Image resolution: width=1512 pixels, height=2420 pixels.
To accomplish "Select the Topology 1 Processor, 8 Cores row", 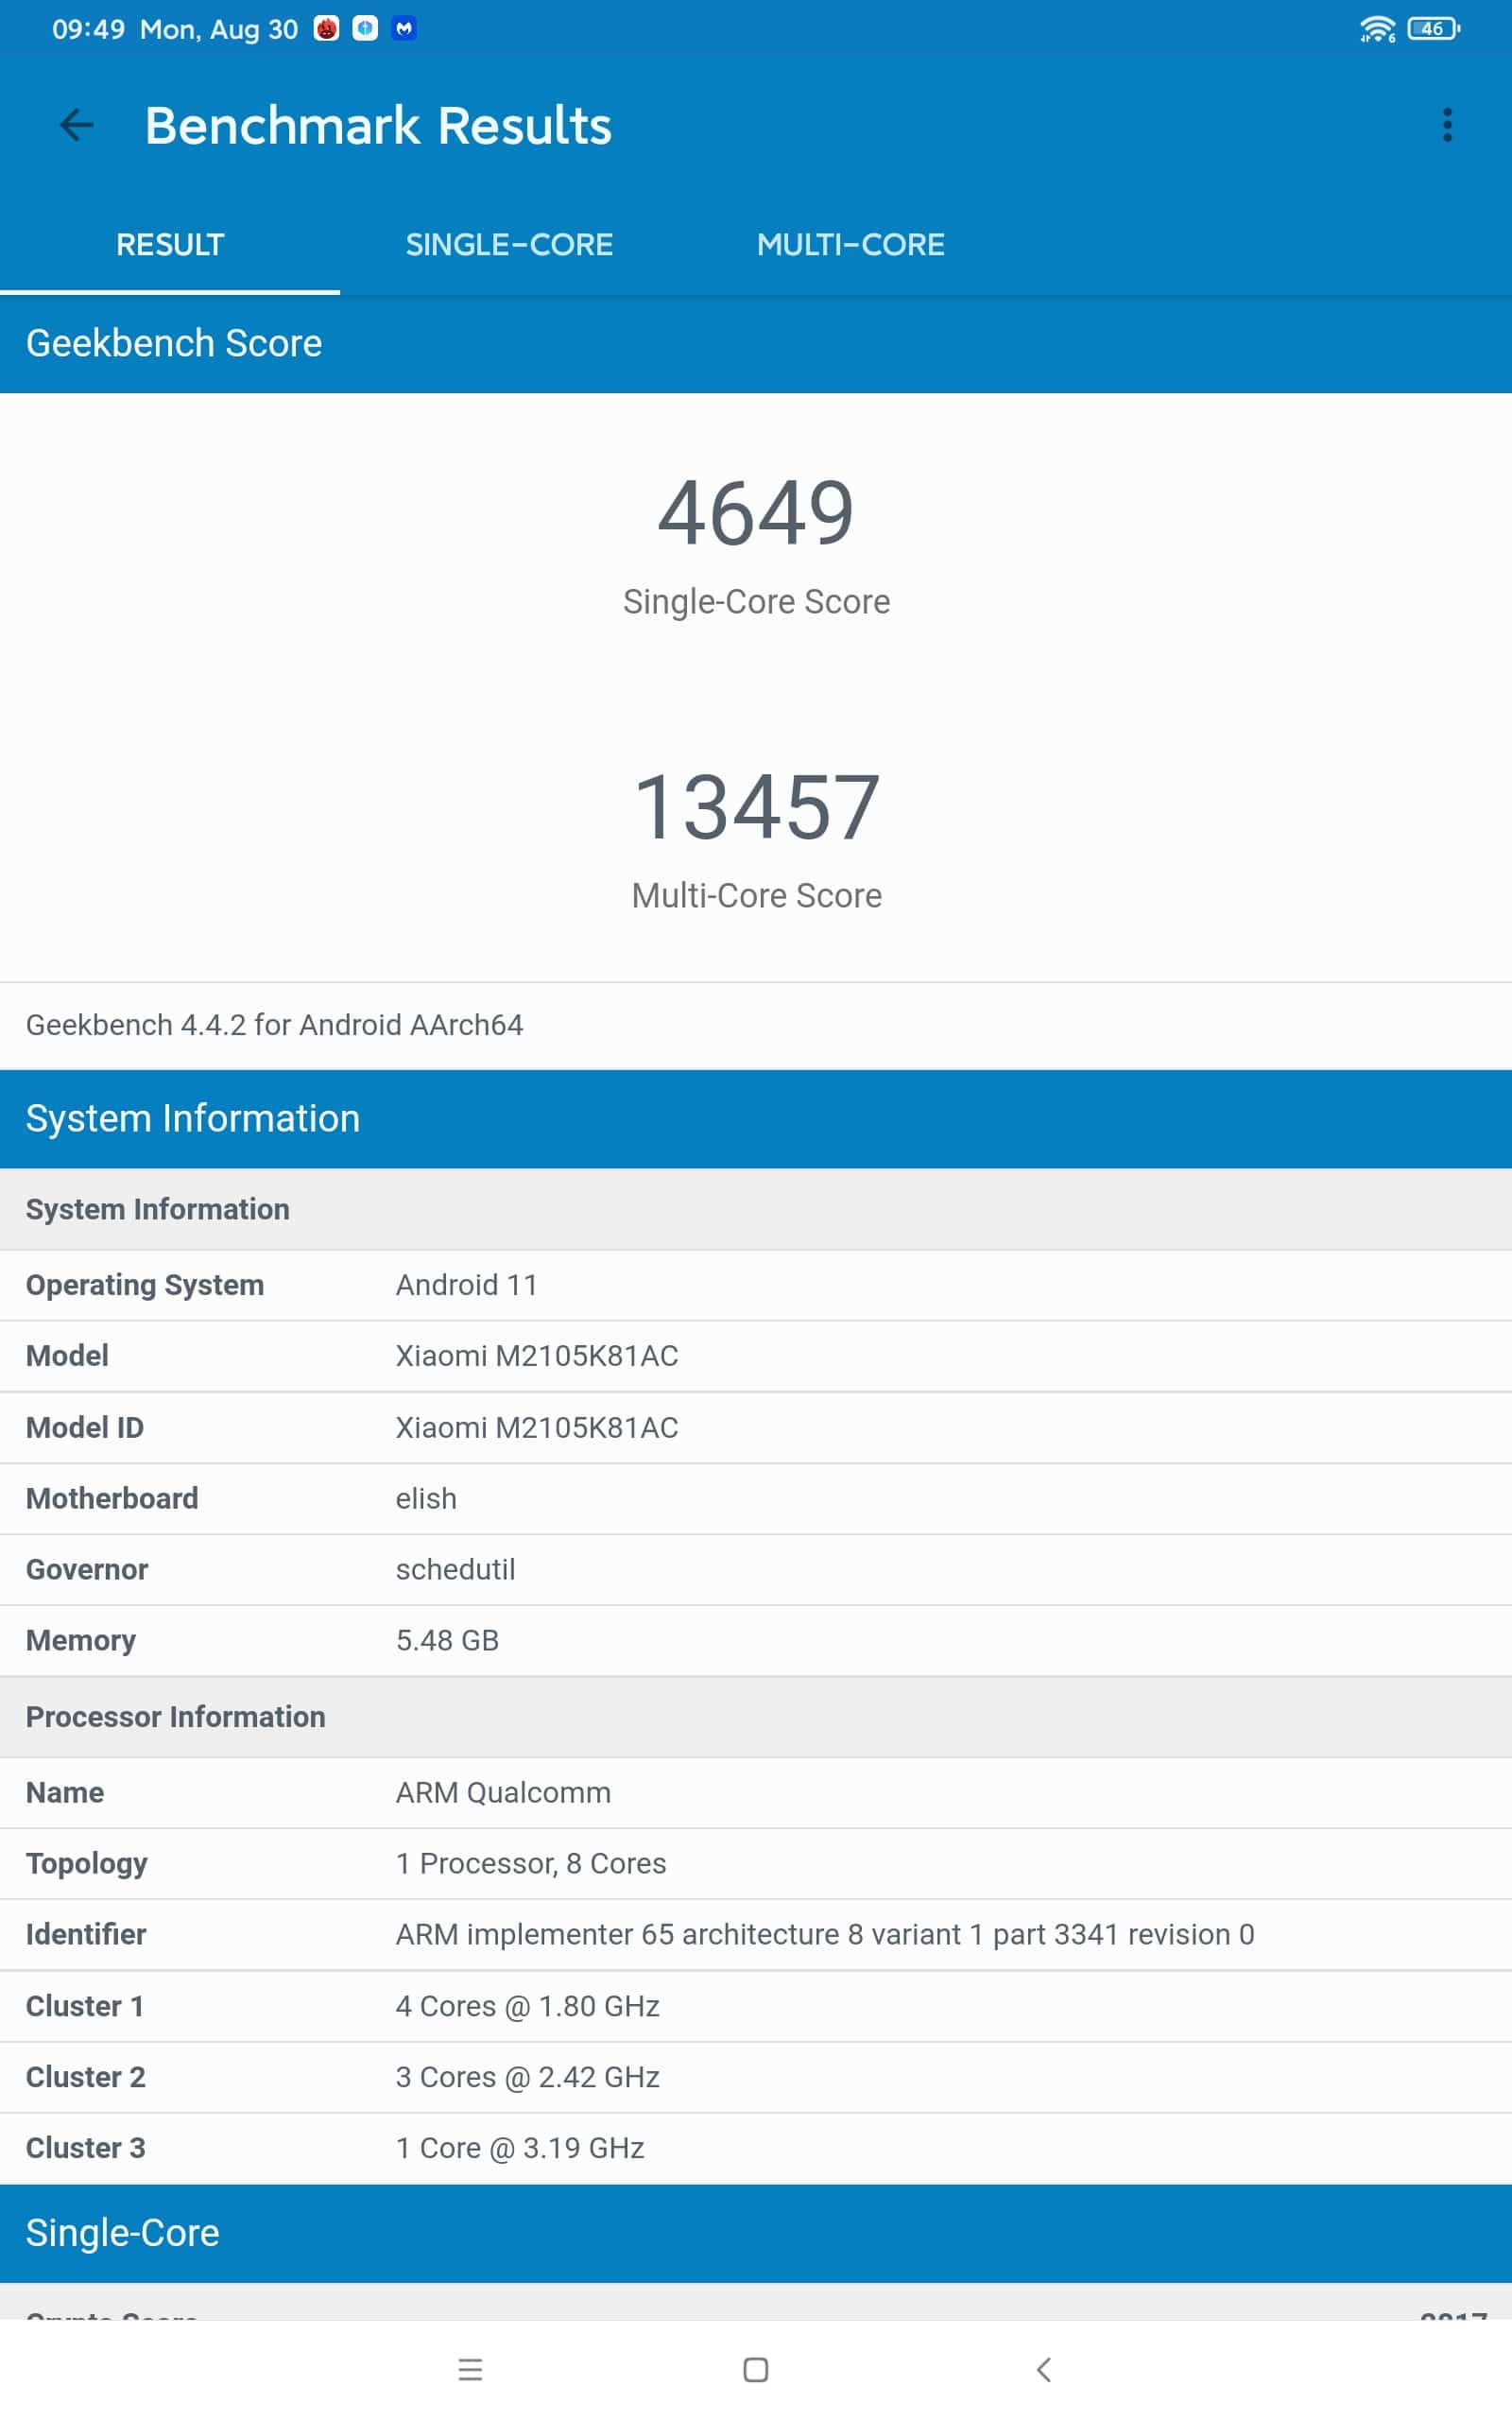I will (x=756, y=1864).
